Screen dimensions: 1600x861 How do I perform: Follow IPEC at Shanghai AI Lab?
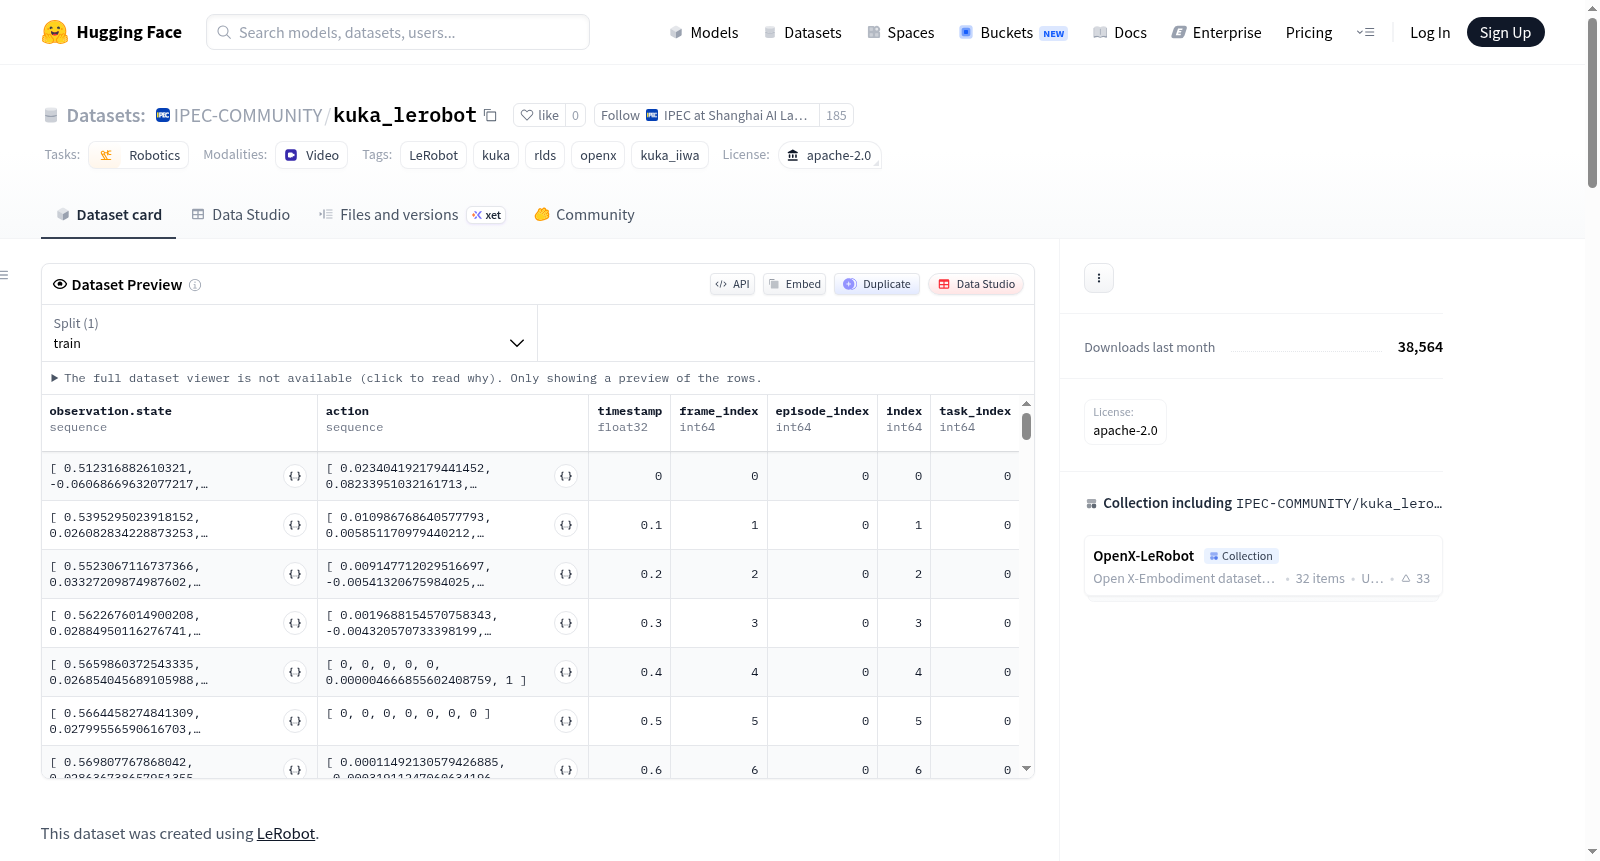(x=707, y=115)
